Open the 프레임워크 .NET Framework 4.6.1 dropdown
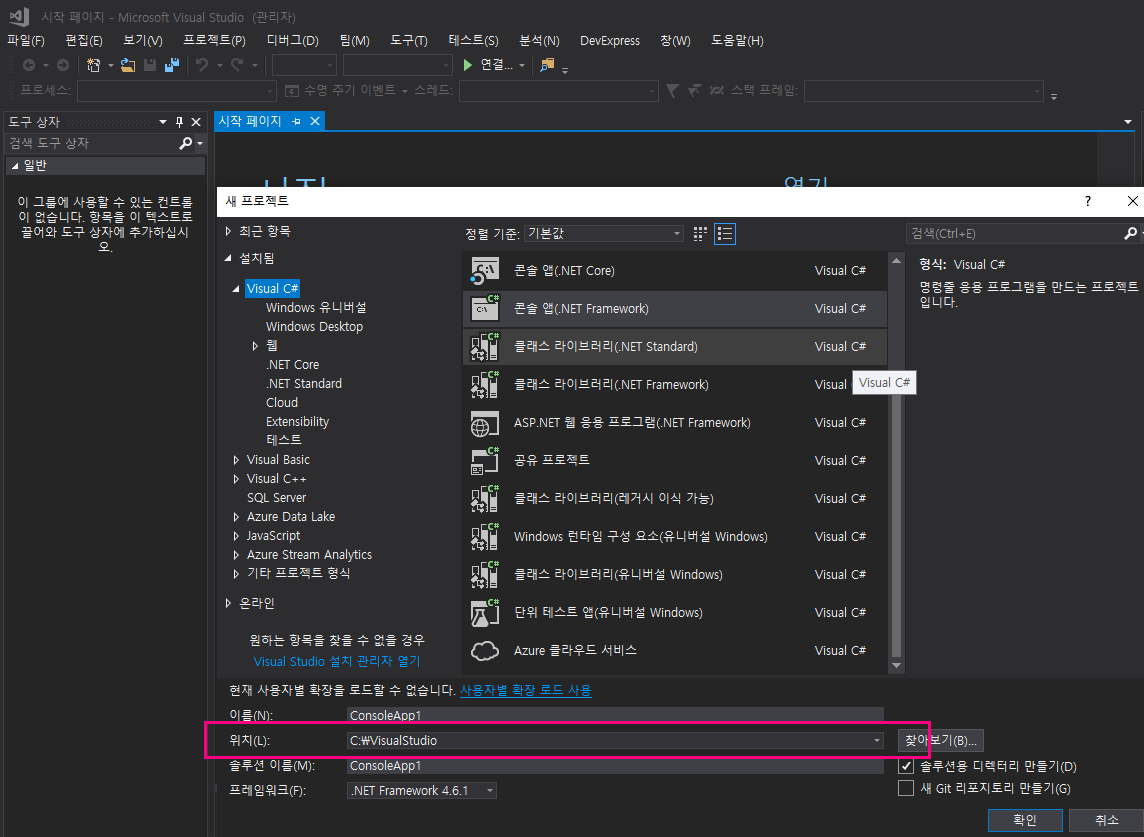 422,790
